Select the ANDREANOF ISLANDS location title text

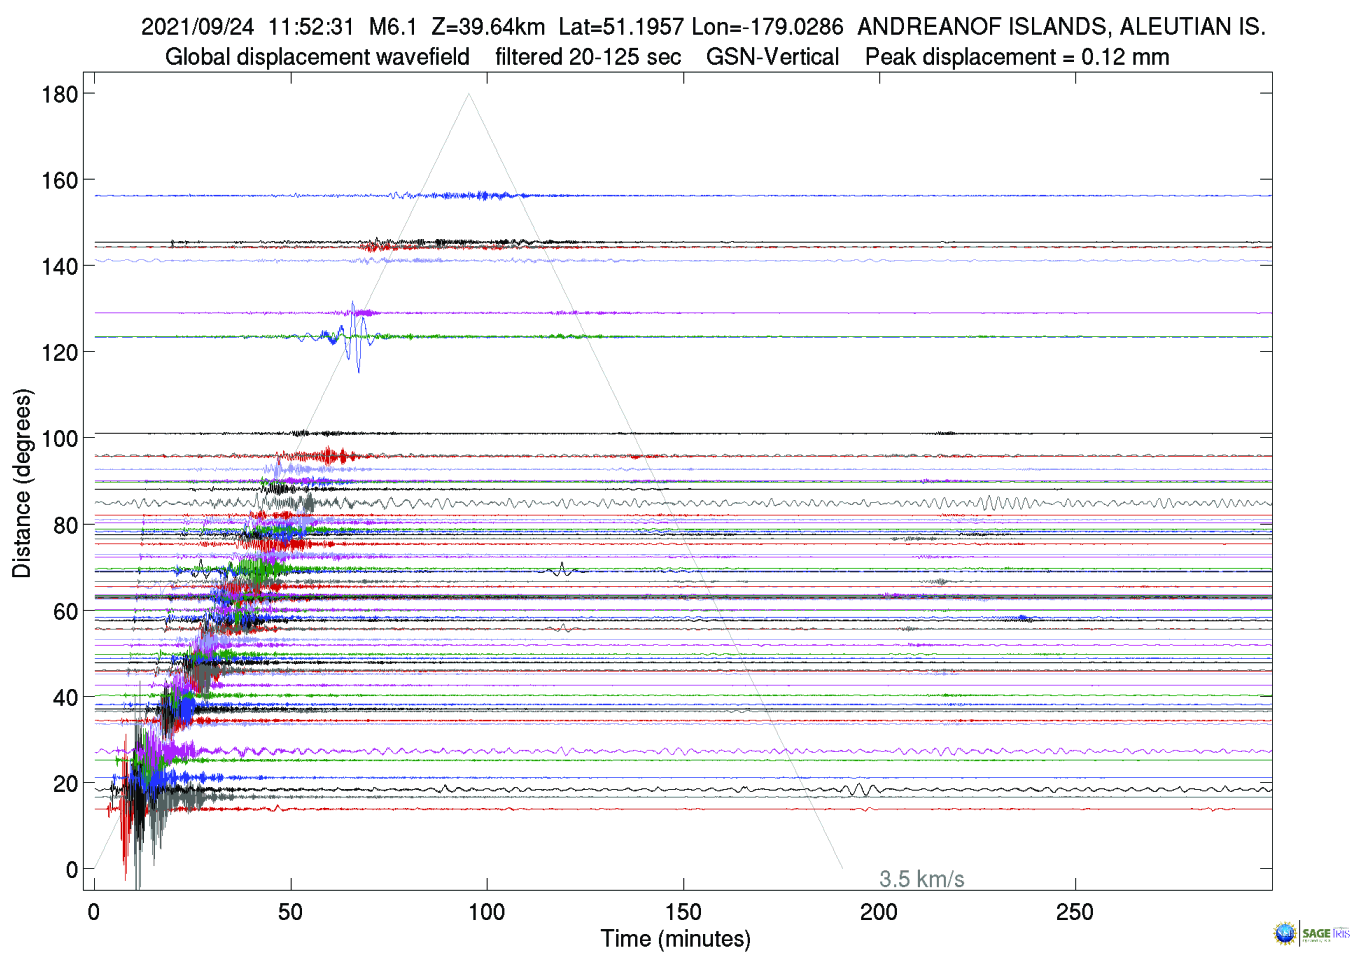(x=1061, y=27)
